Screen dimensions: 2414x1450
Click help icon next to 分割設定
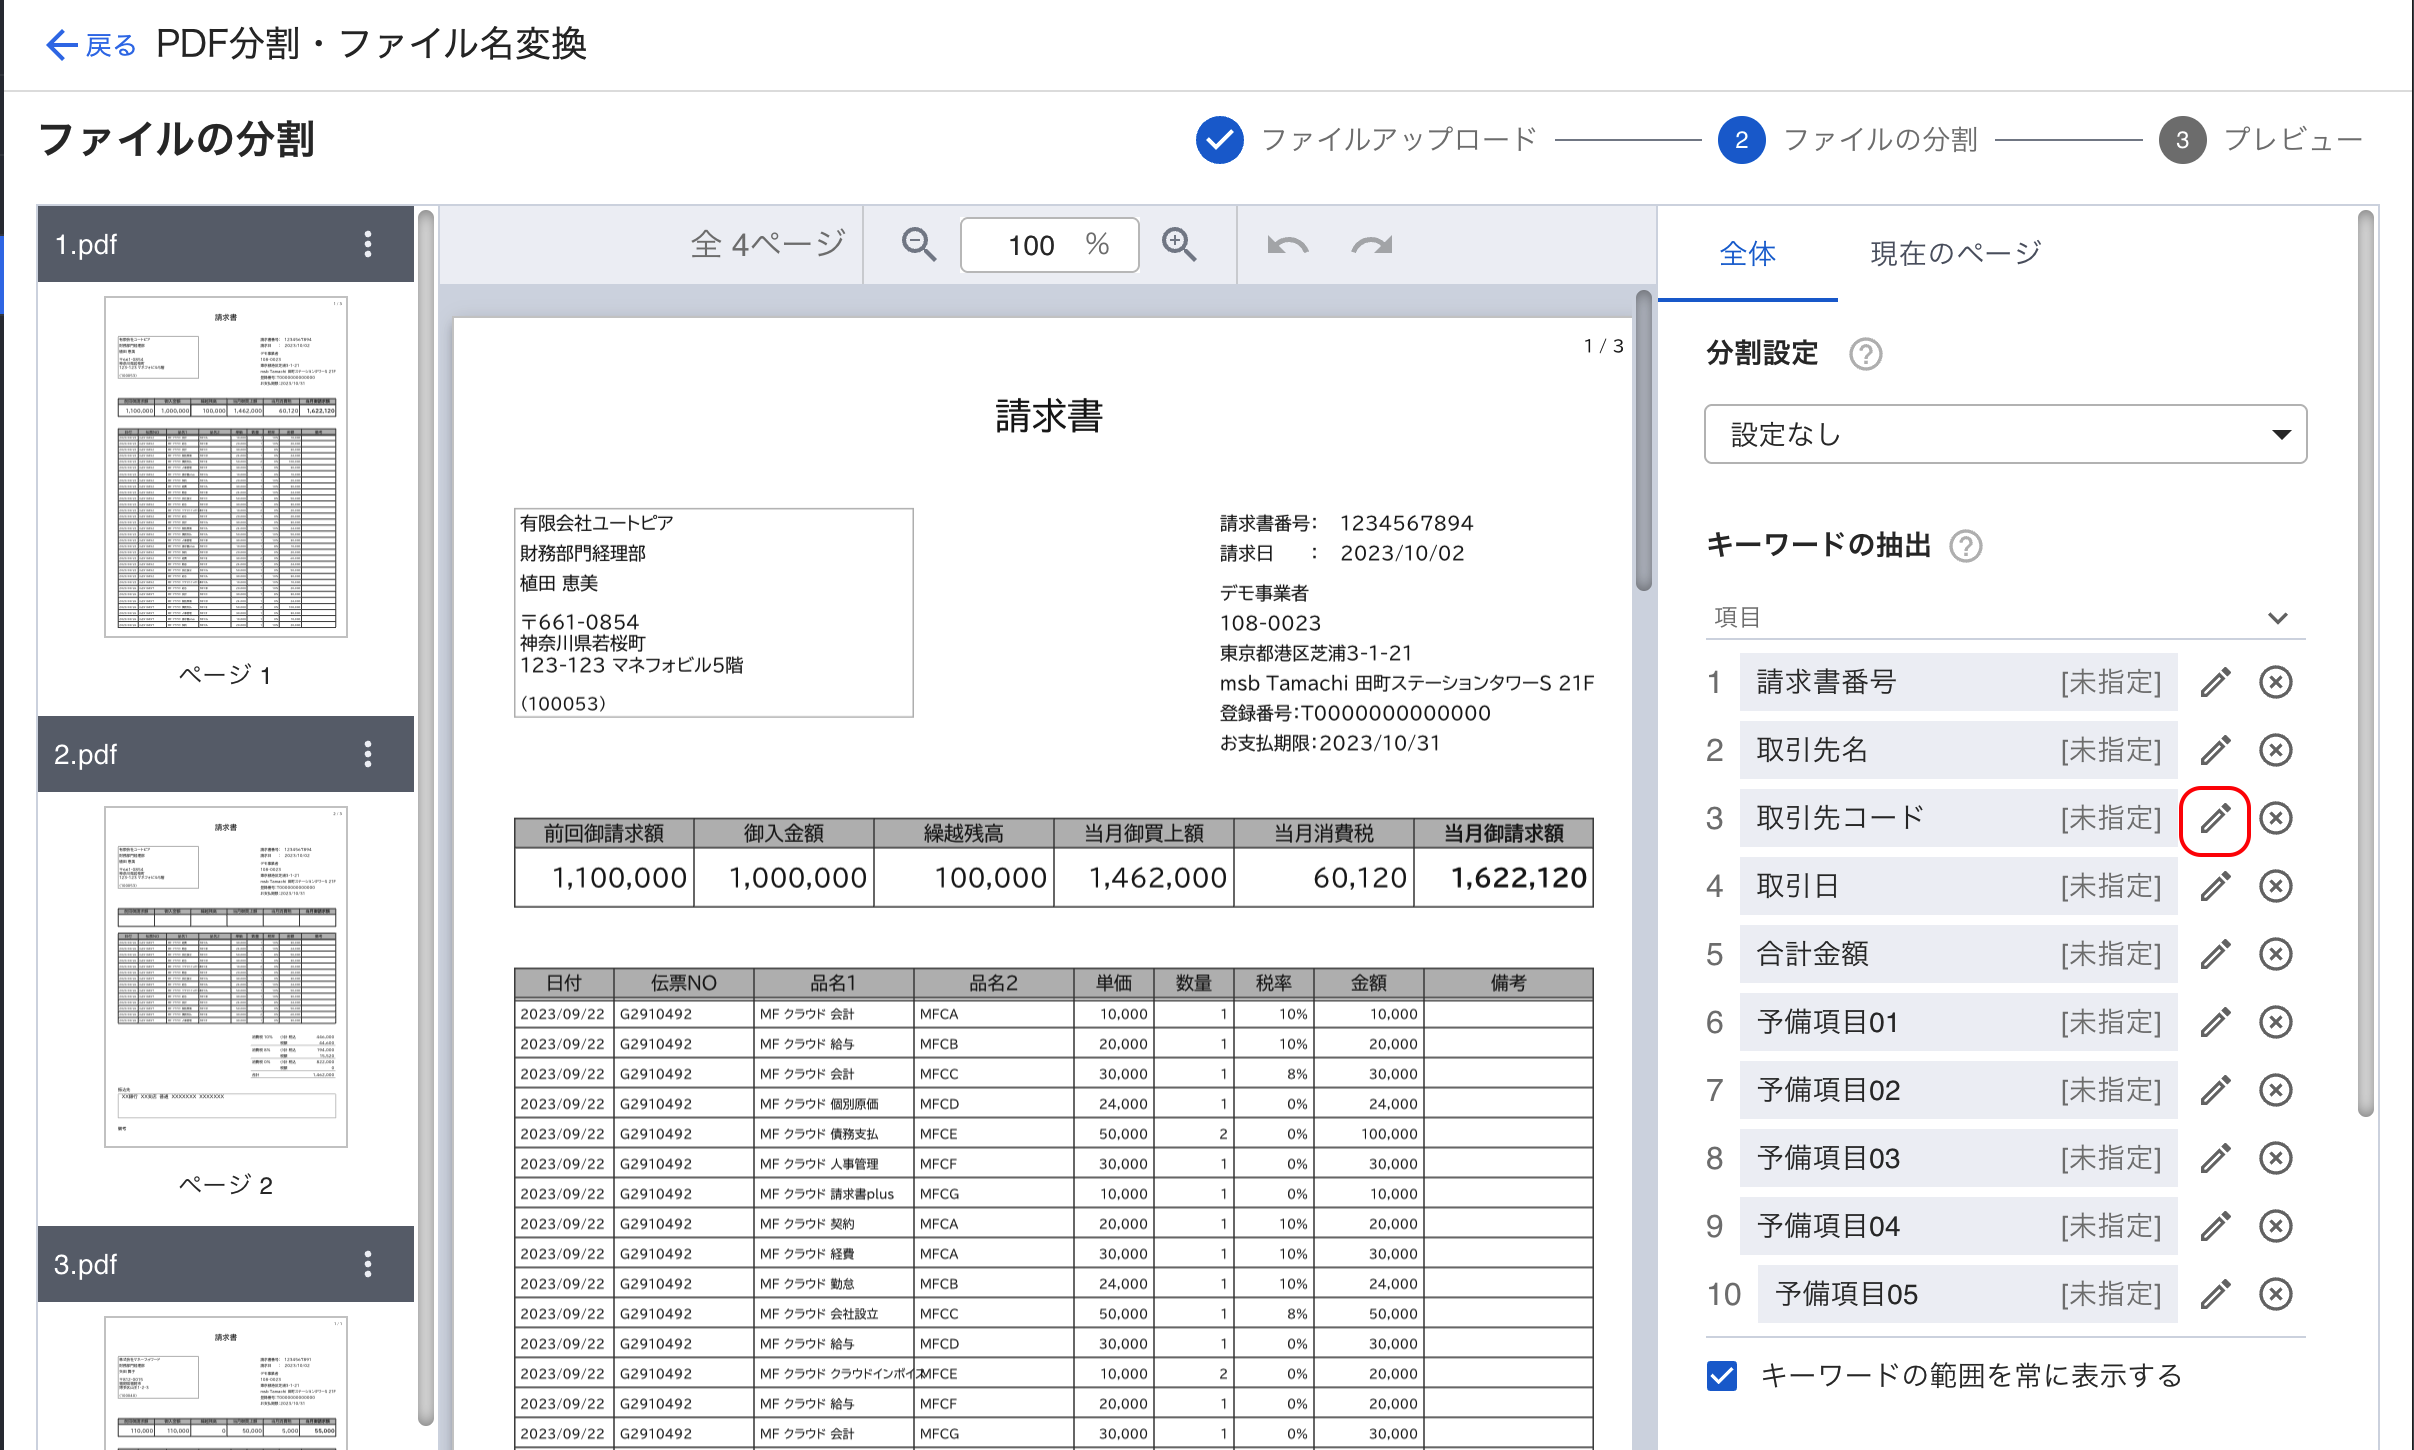1865,354
